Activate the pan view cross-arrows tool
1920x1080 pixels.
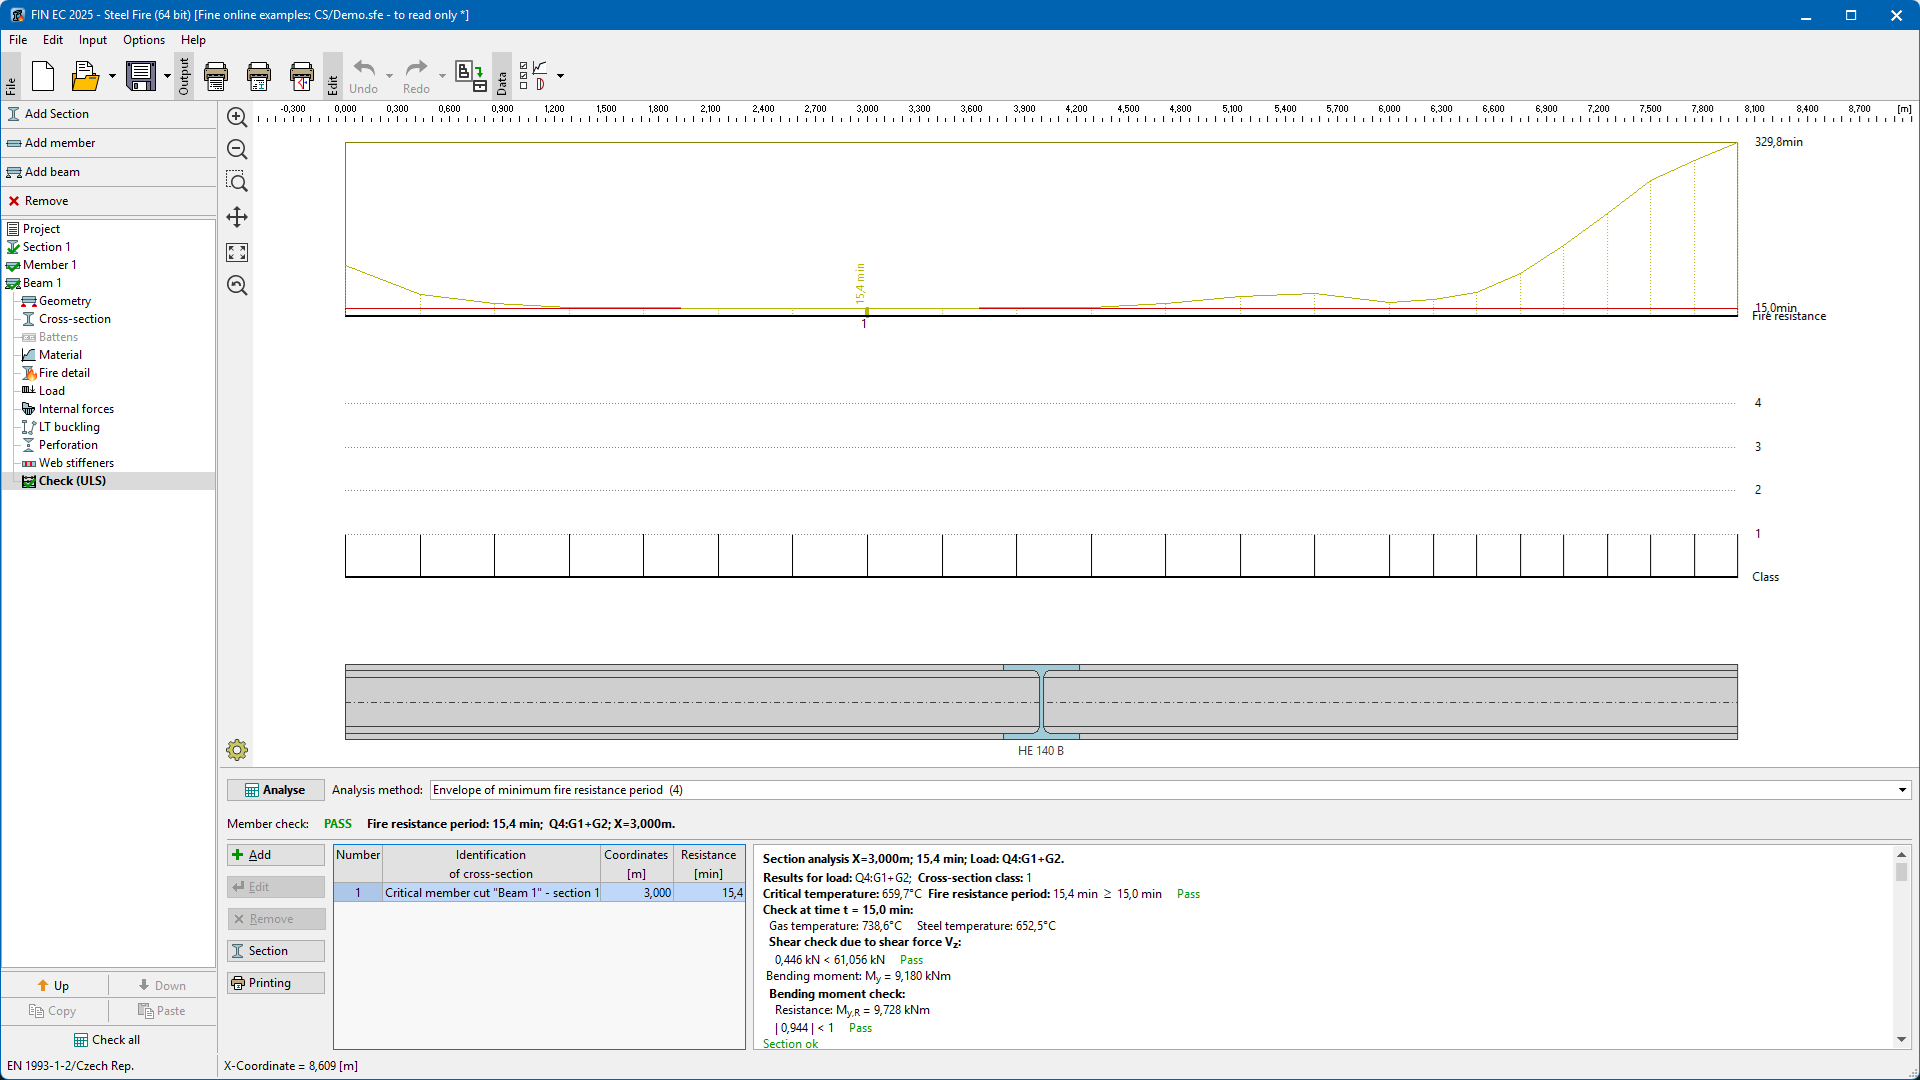click(x=237, y=217)
